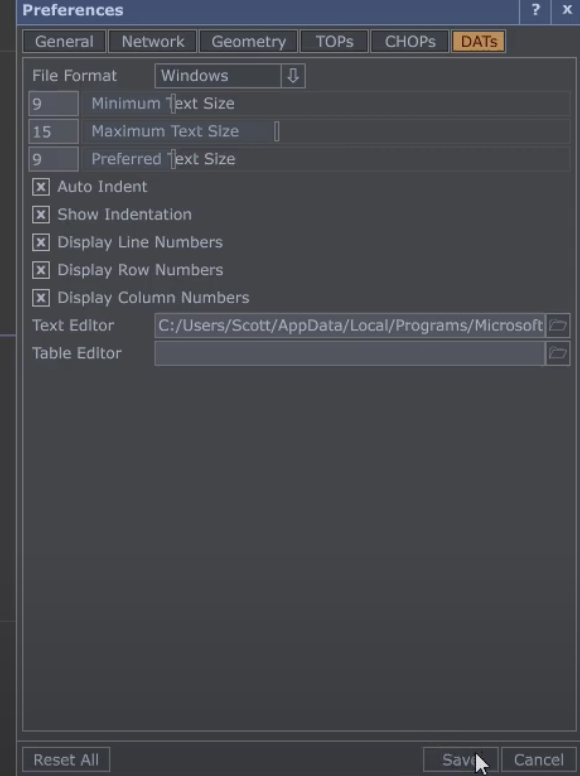Switch to the TOPs tab

click(x=335, y=42)
